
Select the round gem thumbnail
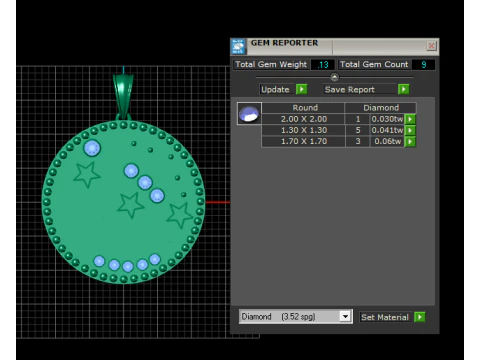coord(249,114)
